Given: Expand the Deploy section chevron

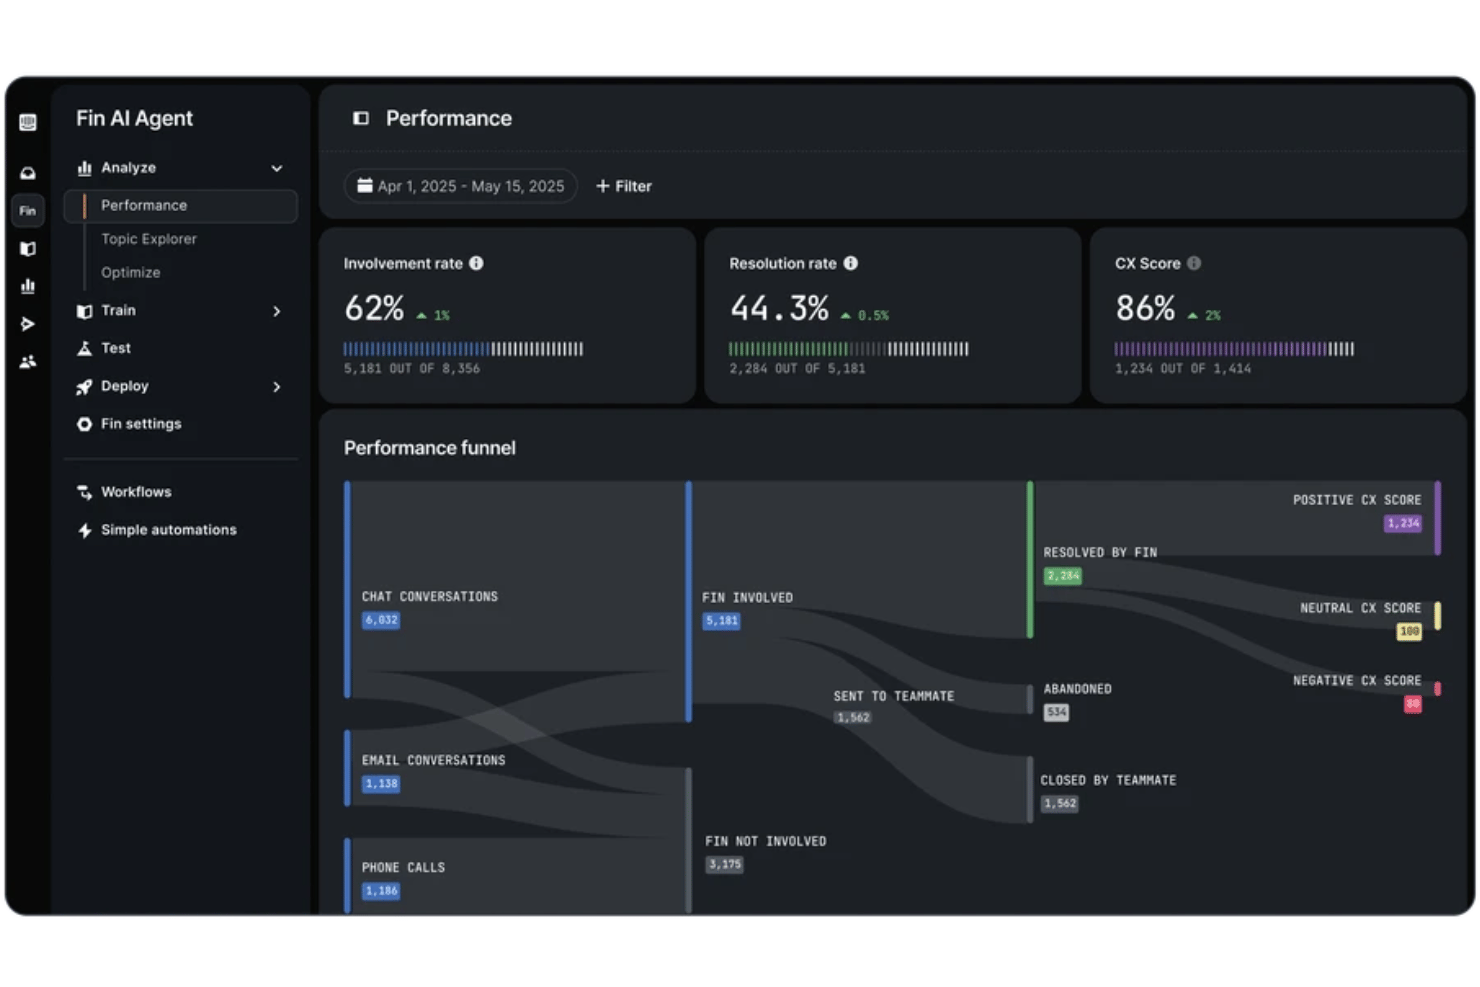Looking at the screenshot, I should pos(277,387).
